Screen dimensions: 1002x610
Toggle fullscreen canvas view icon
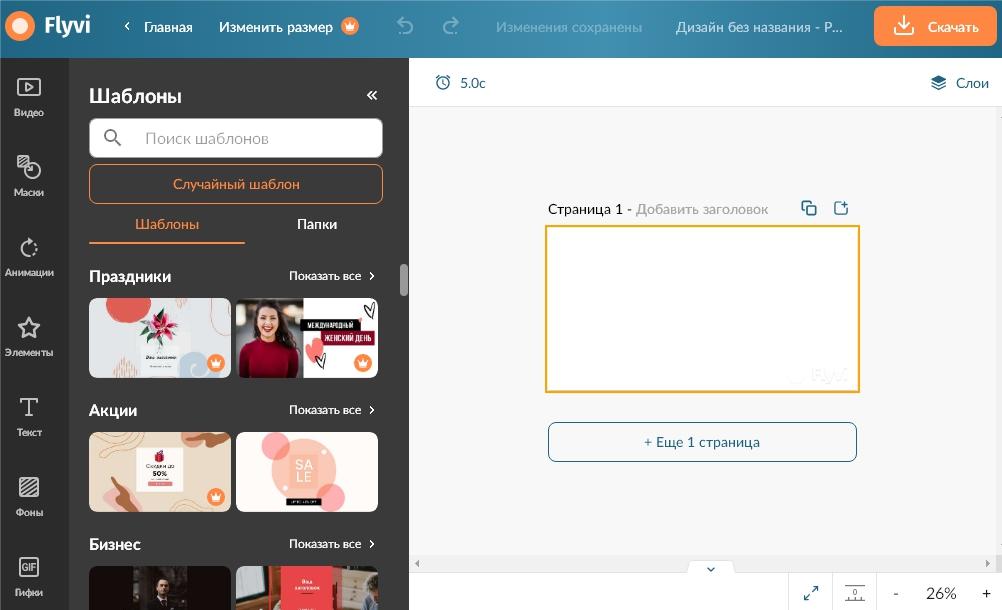point(811,593)
